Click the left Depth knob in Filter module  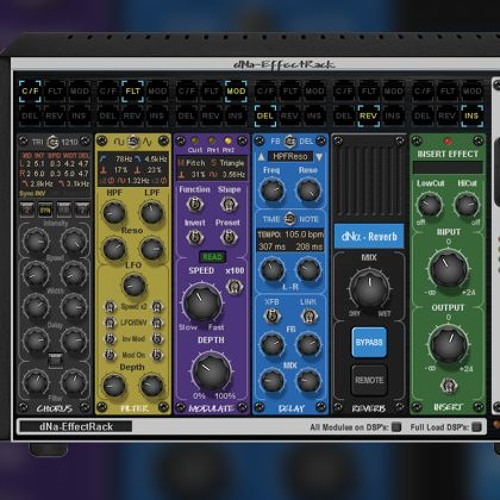114,385
